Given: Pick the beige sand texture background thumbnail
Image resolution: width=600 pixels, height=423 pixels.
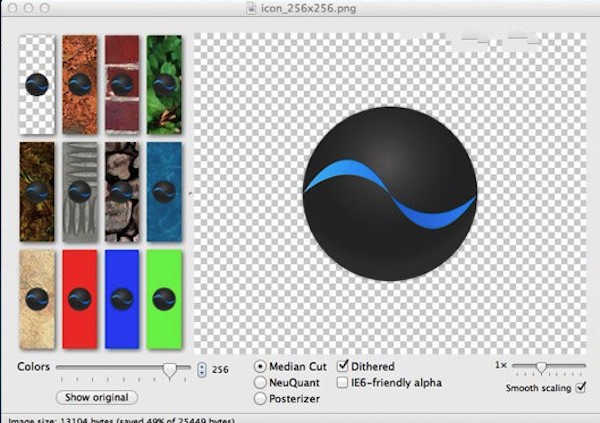Looking at the screenshot, I should [x=37, y=299].
